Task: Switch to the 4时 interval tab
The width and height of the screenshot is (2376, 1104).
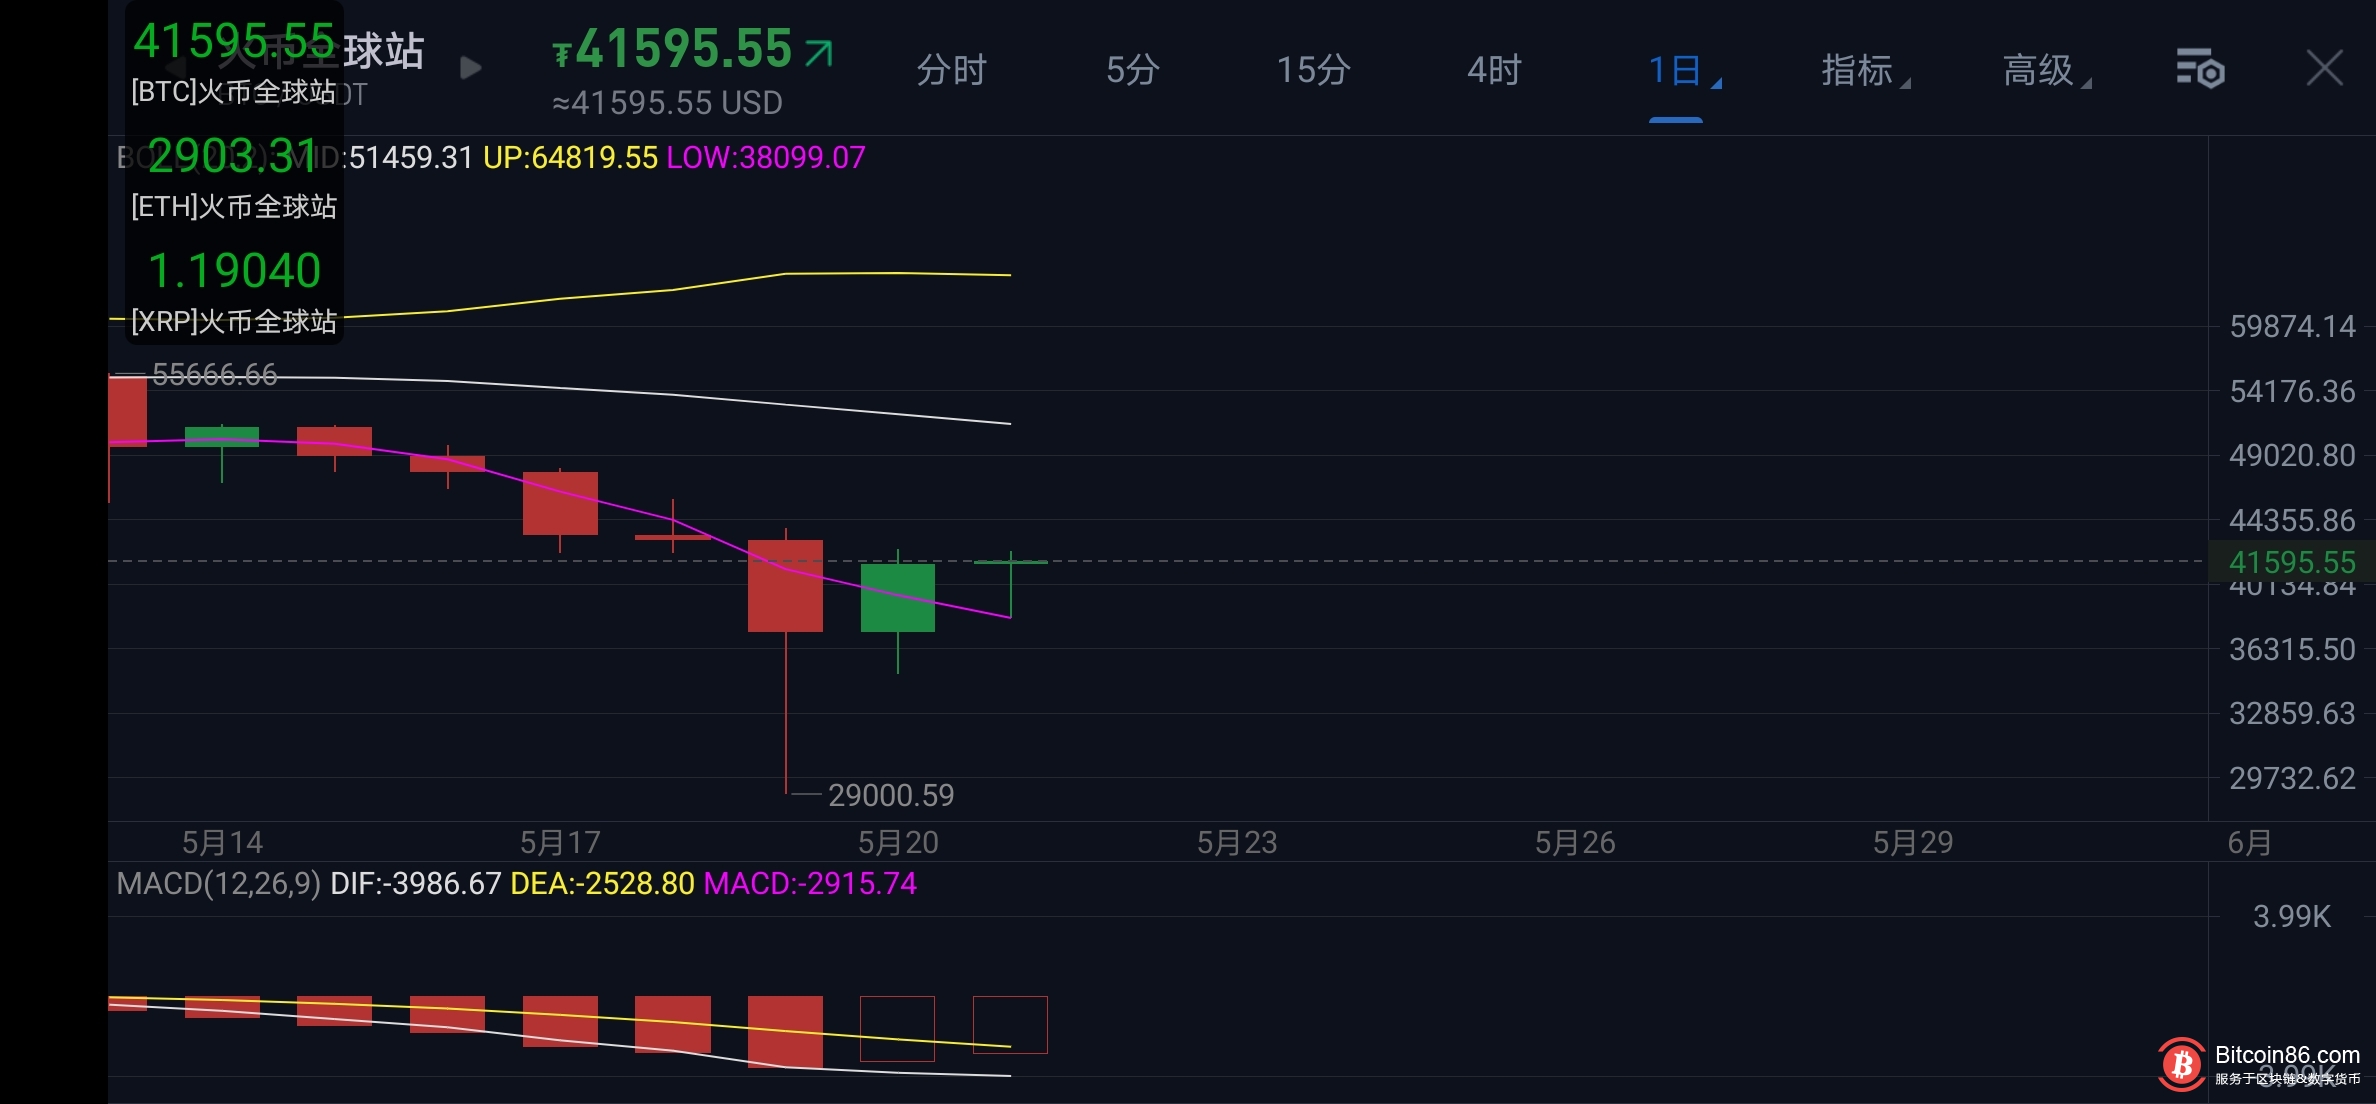Action: click(1494, 70)
